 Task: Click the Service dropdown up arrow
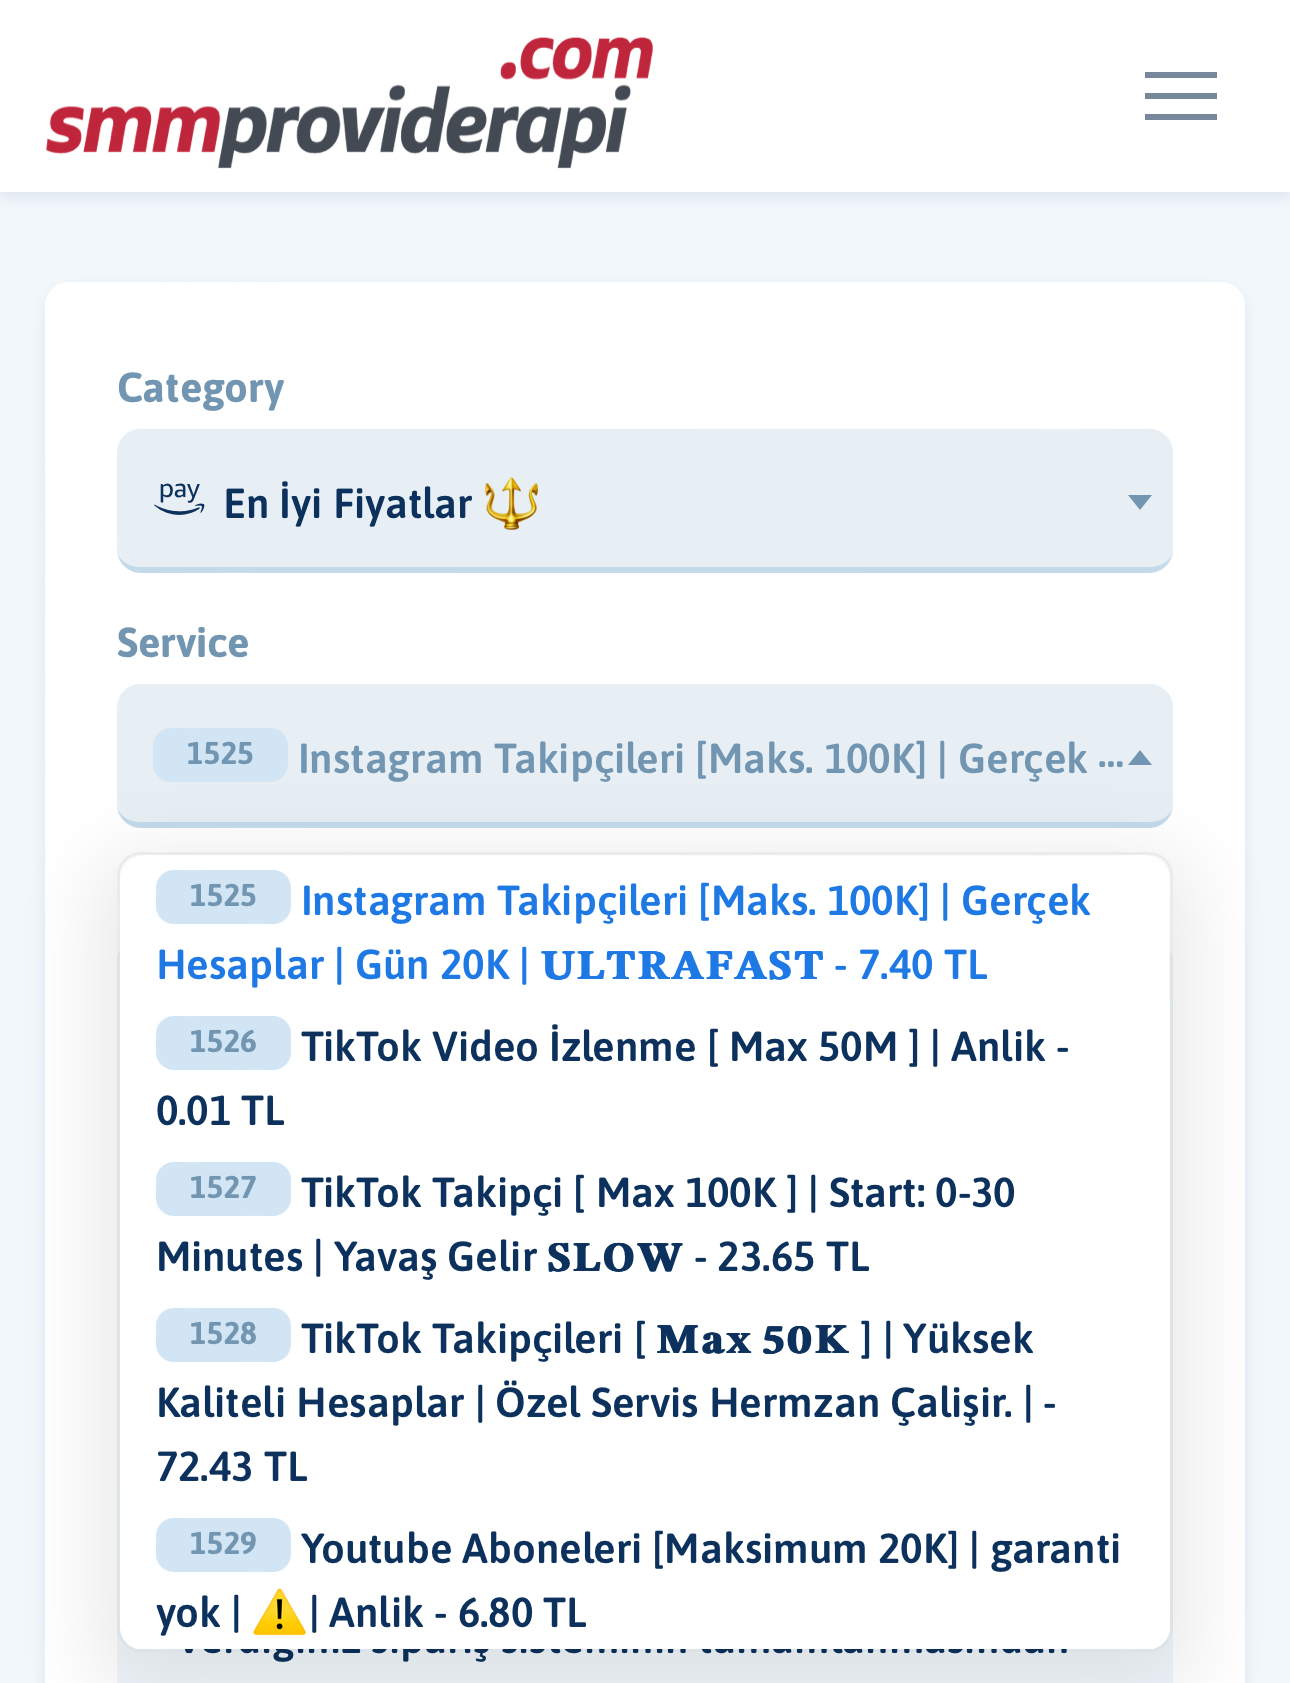coord(1139,759)
